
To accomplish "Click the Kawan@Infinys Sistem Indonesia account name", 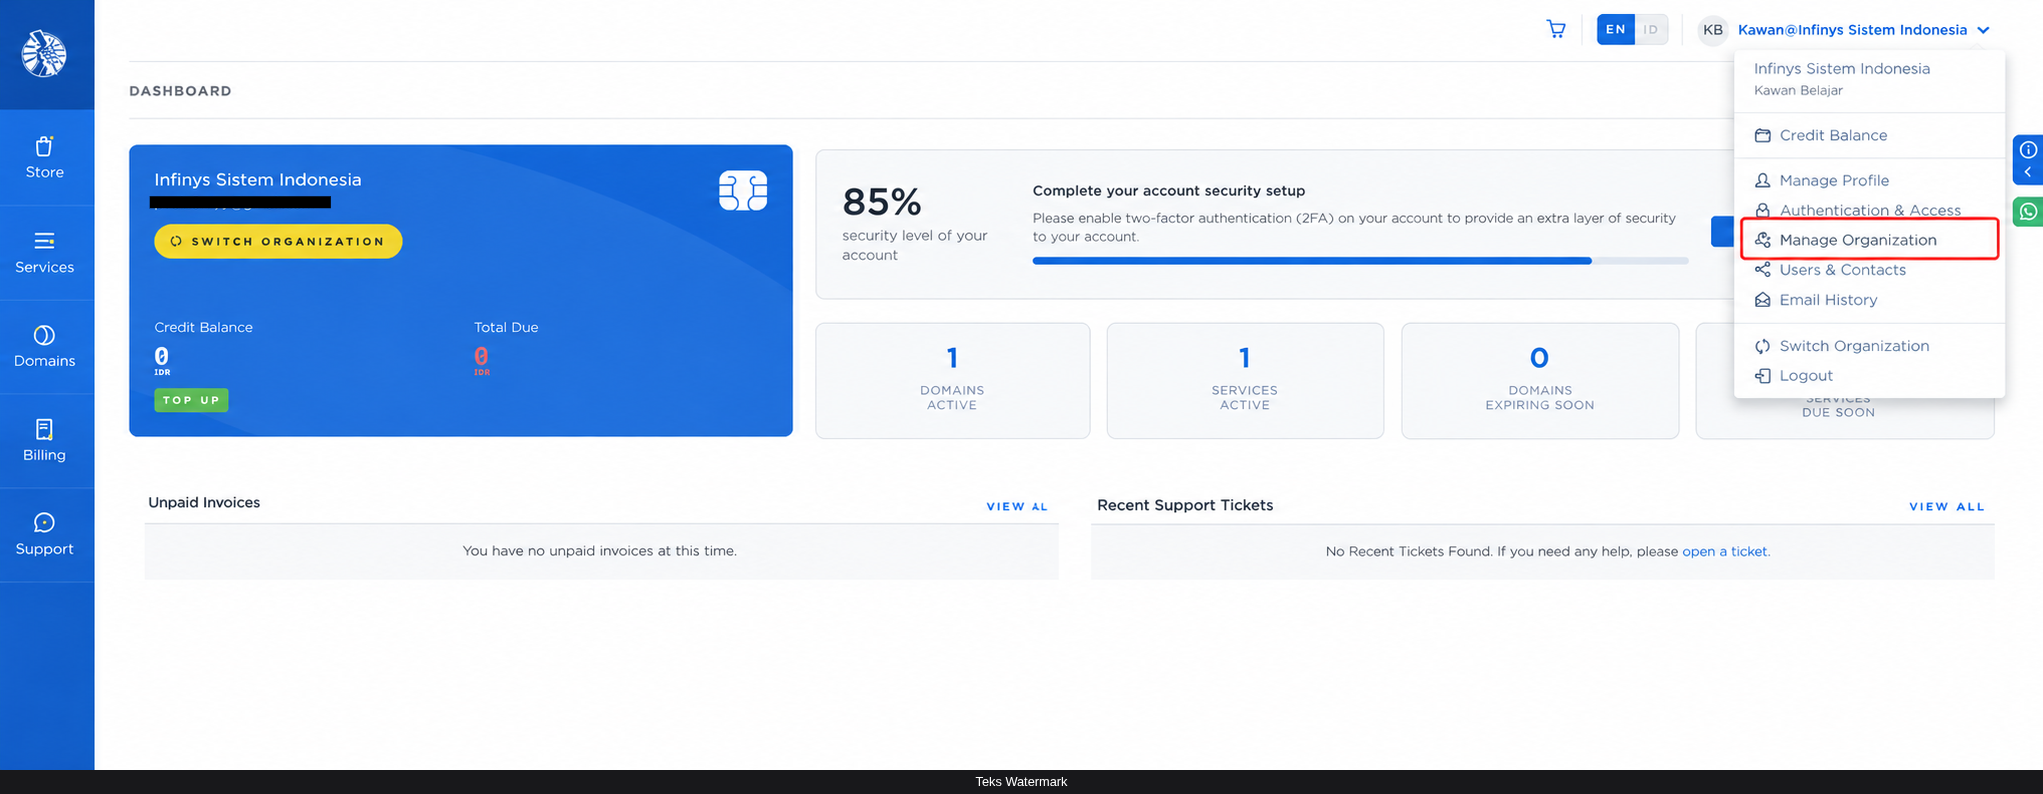I will (x=1852, y=30).
